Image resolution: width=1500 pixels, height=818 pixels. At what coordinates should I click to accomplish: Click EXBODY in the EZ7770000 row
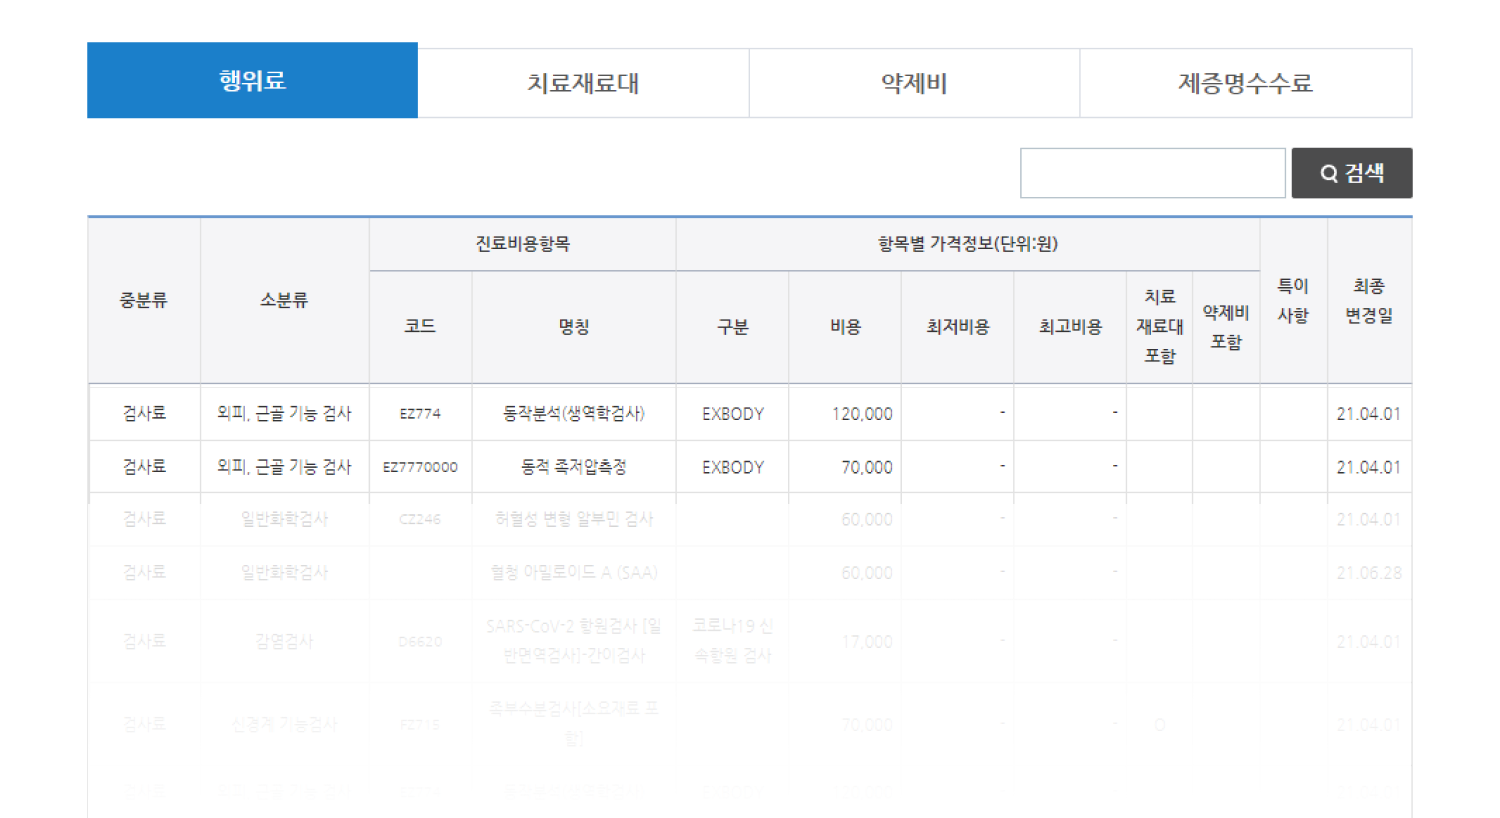[732, 467]
